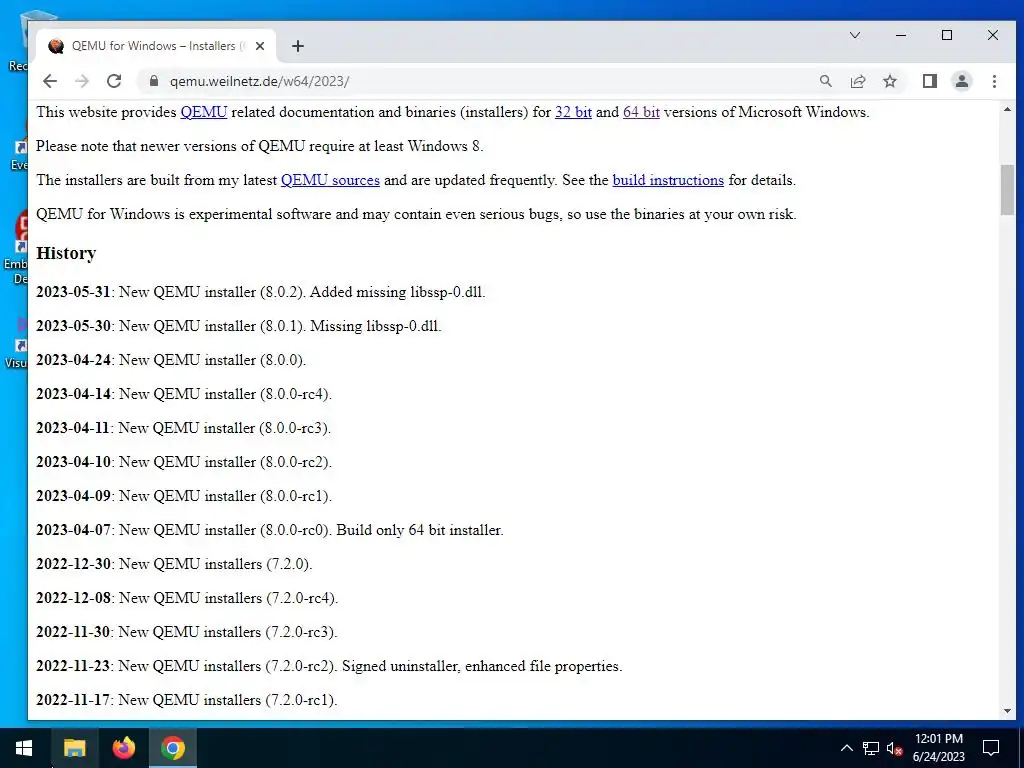
Task: Open the Chrome zoom/search magnifier icon
Action: pyautogui.click(x=825, y=81)
